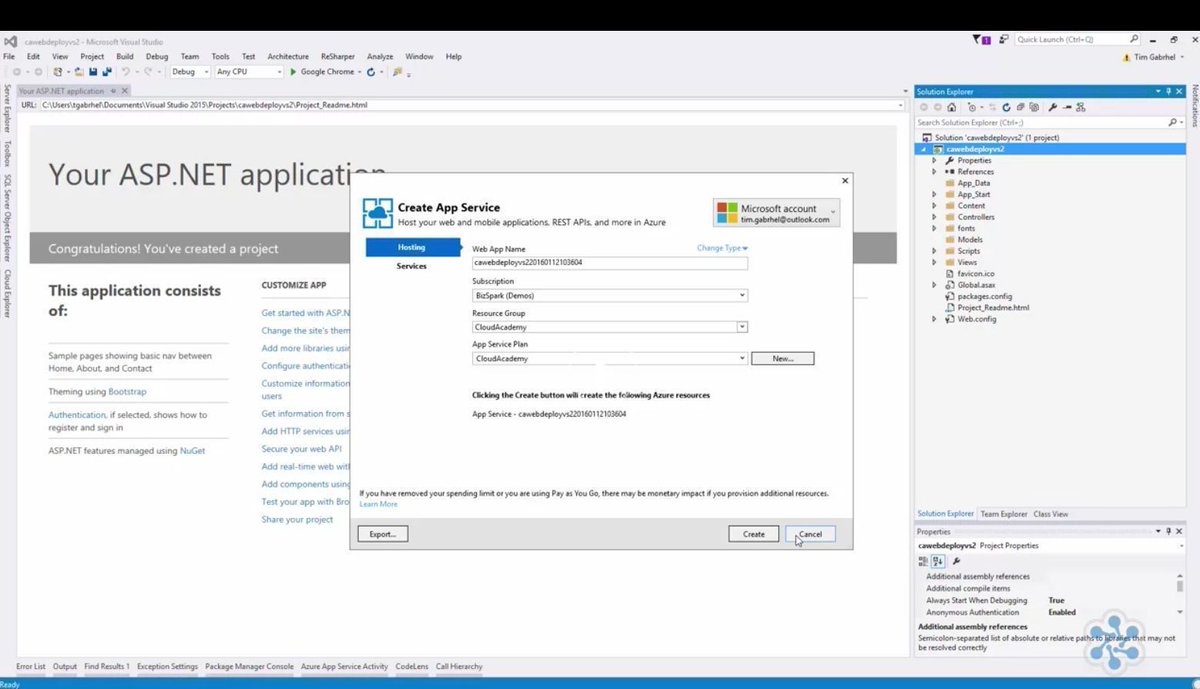Open the ReSharper menu

338,57
